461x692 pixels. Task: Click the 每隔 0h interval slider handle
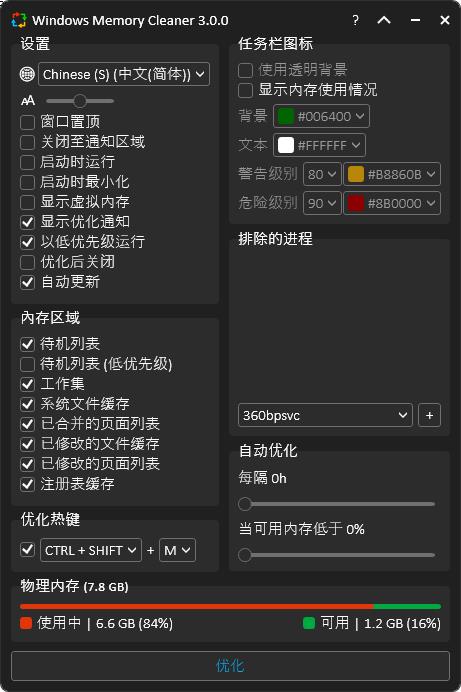click(x=245, y=504)
